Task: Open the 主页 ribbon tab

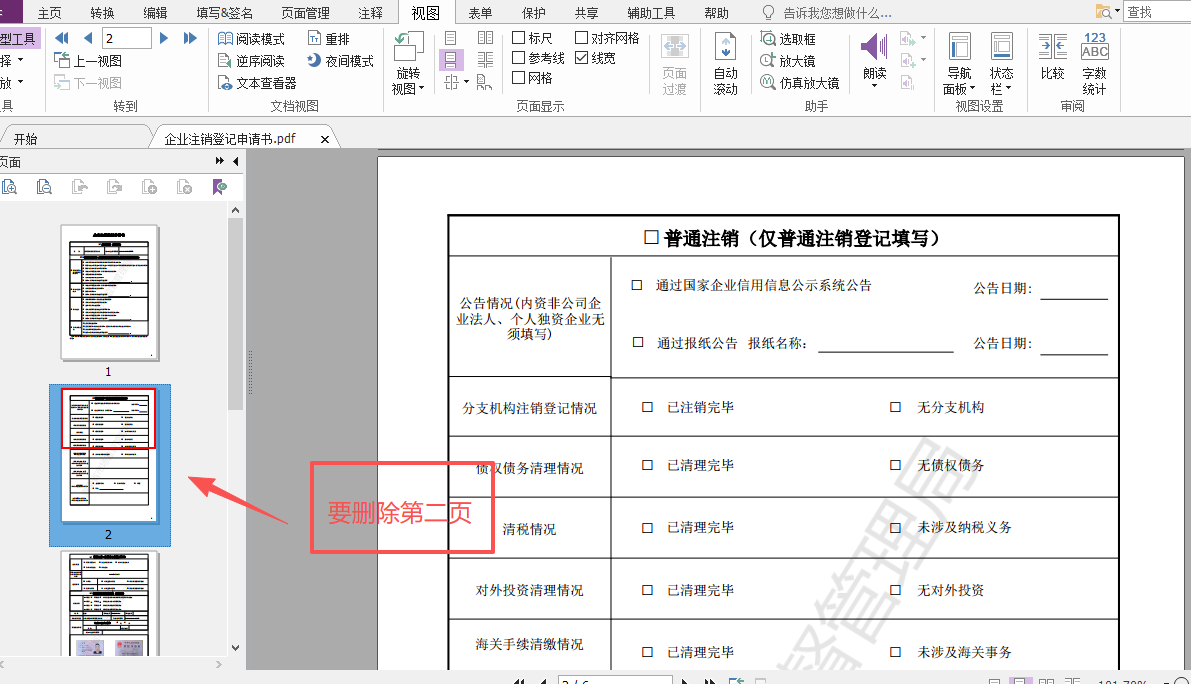Action: [x=50, y=13]
